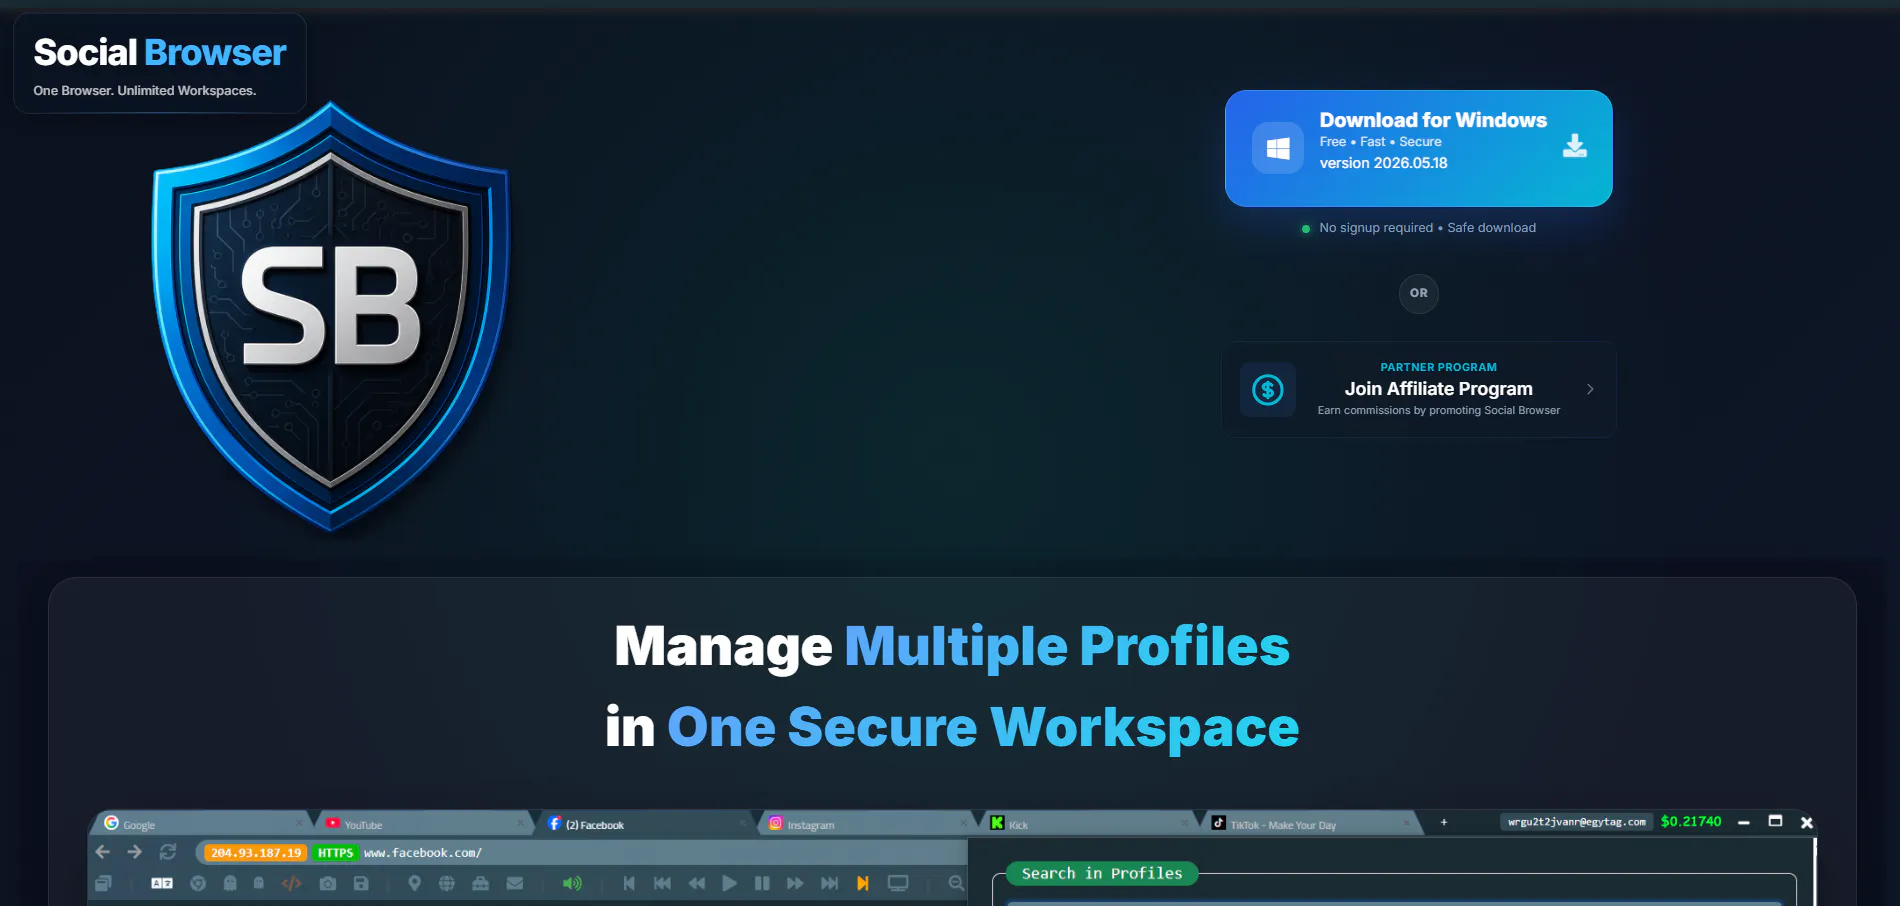
Task: Click the monitor display icon
Action: pyautogui.click(x=898, y=883)
